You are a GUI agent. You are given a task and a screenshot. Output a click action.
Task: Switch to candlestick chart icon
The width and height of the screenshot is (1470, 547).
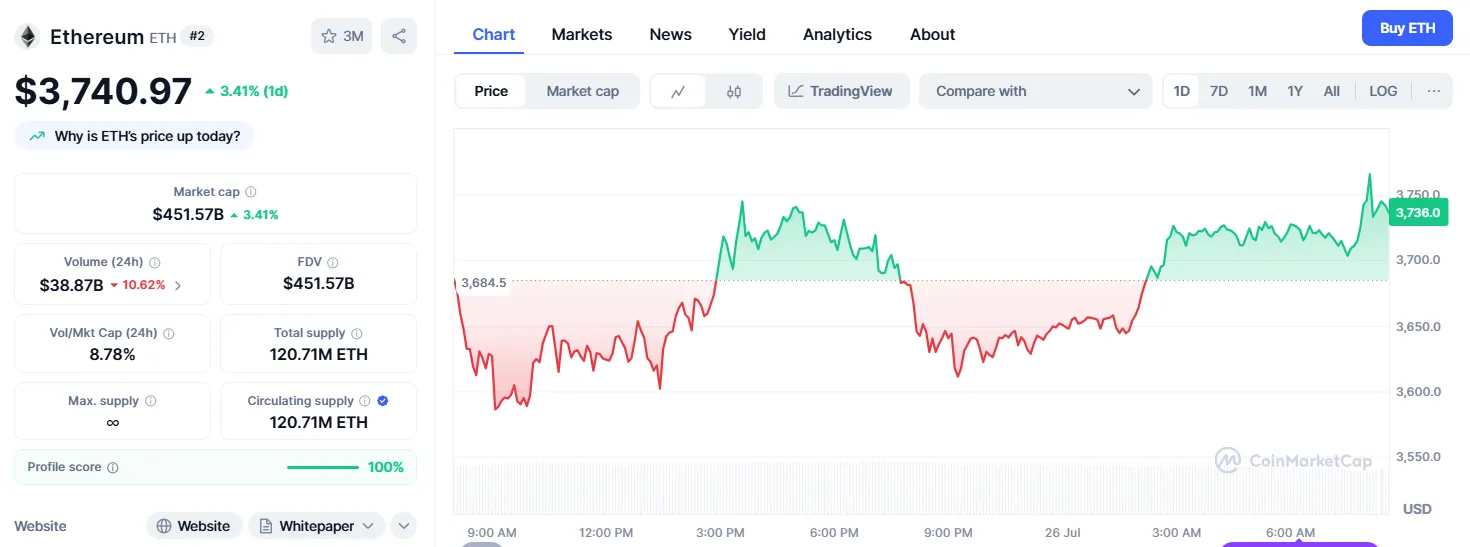click(x=734, y=91)
